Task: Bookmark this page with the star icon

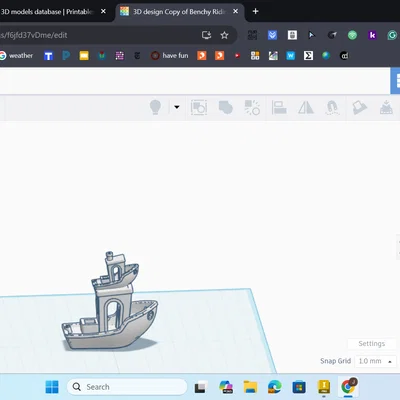Action: [x=224, y=35]
